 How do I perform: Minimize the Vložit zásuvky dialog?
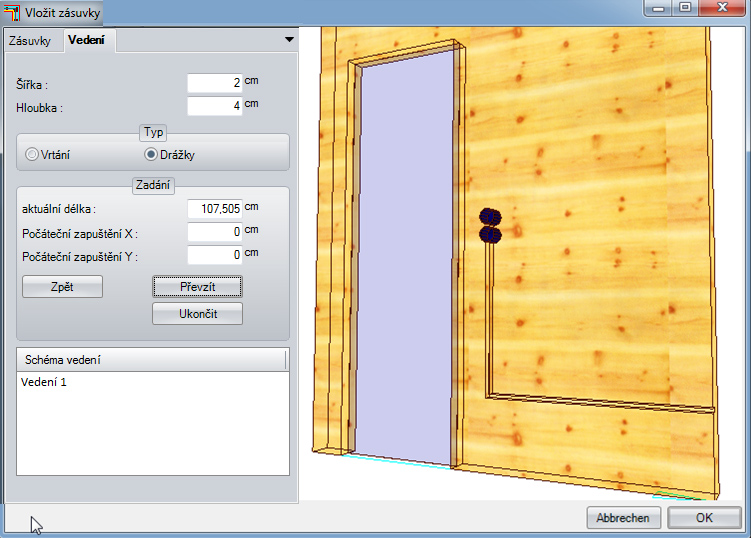pos(659,8)
